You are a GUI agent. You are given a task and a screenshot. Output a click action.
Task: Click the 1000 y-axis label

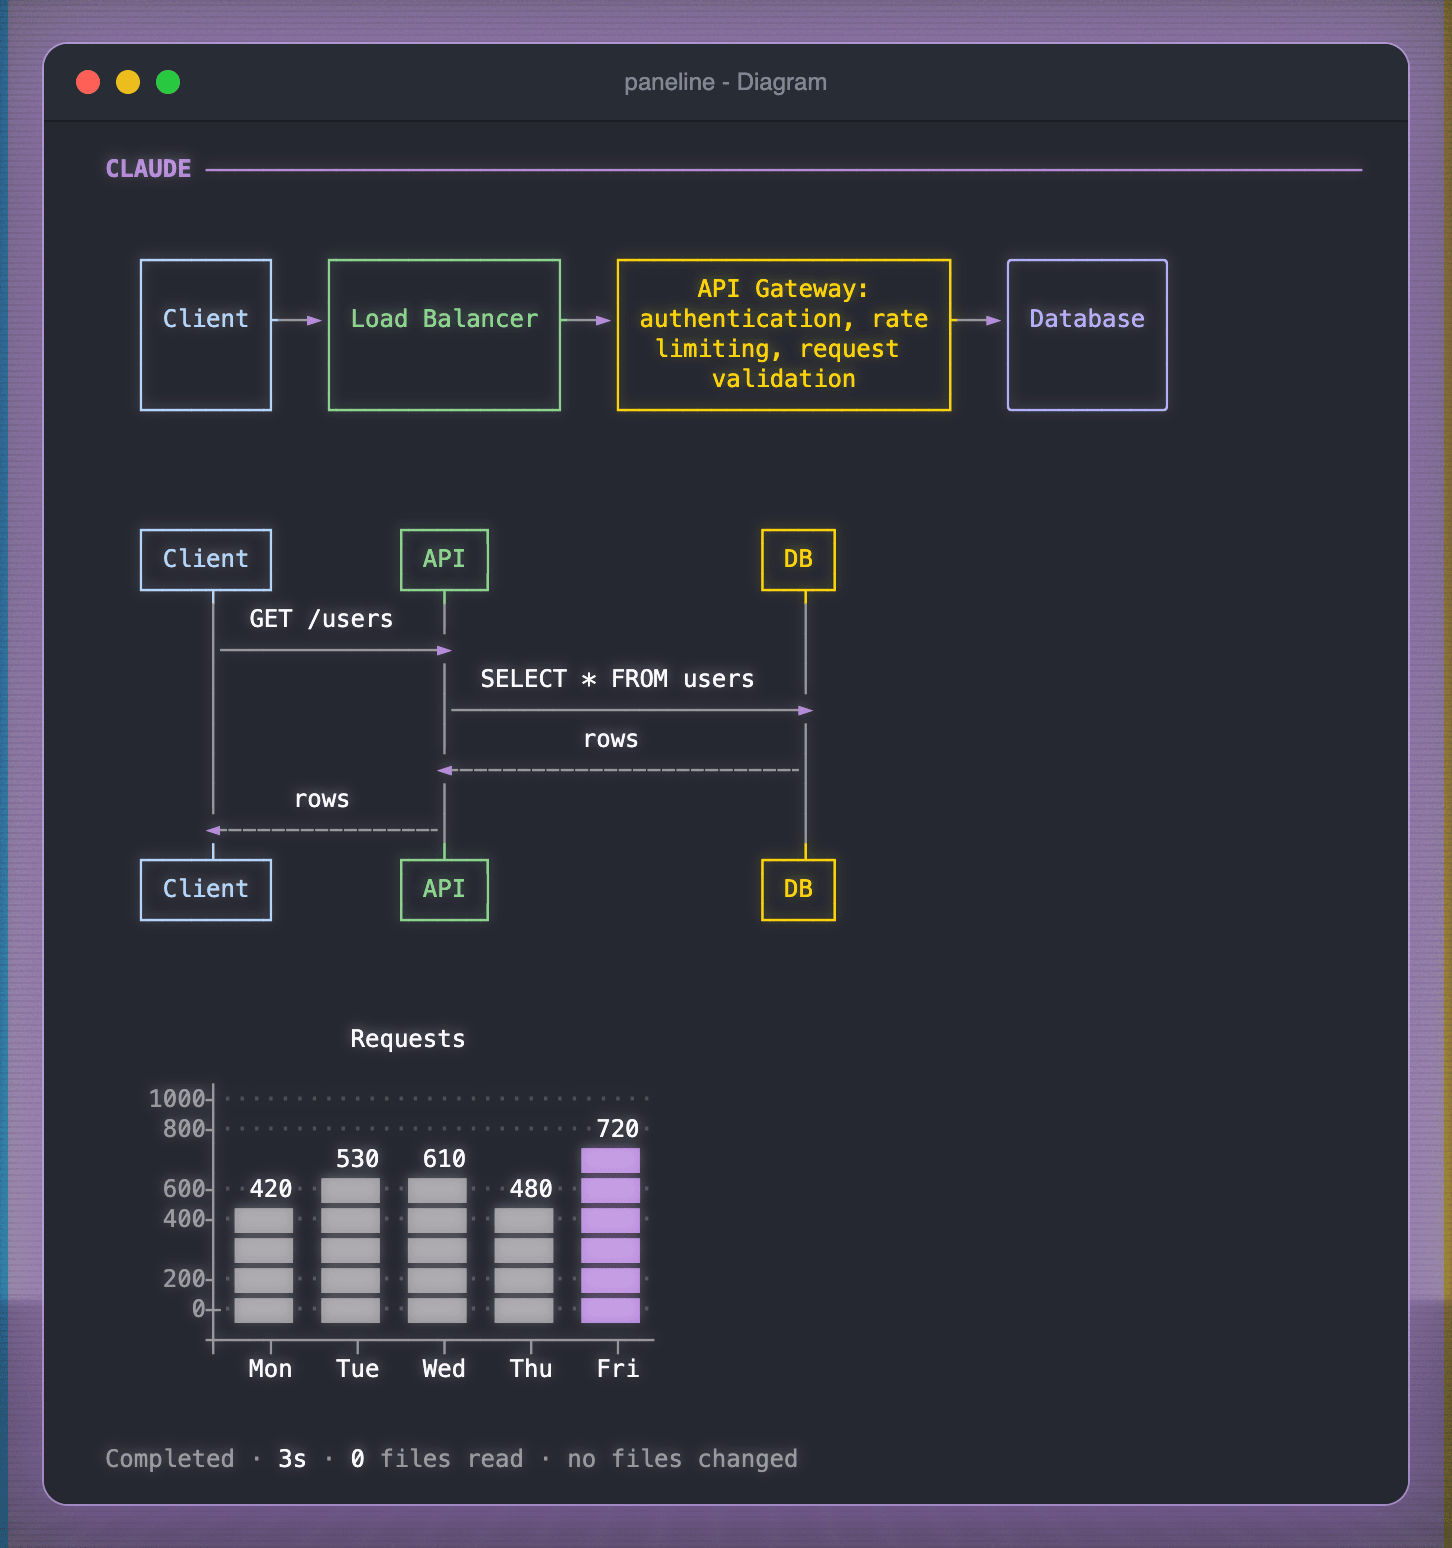click(x=177, y=1099)
